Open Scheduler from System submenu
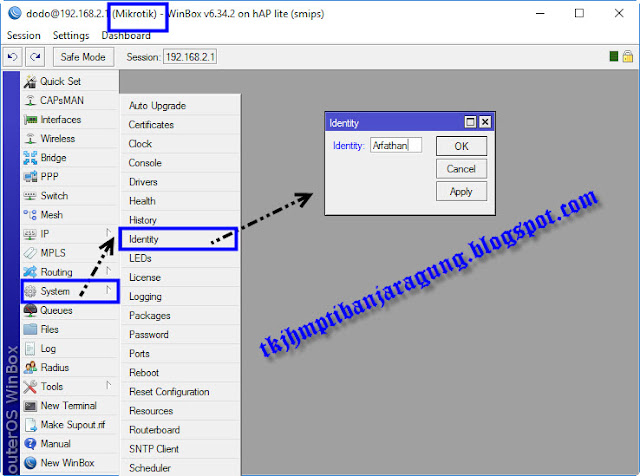 (x=180, y=468)
